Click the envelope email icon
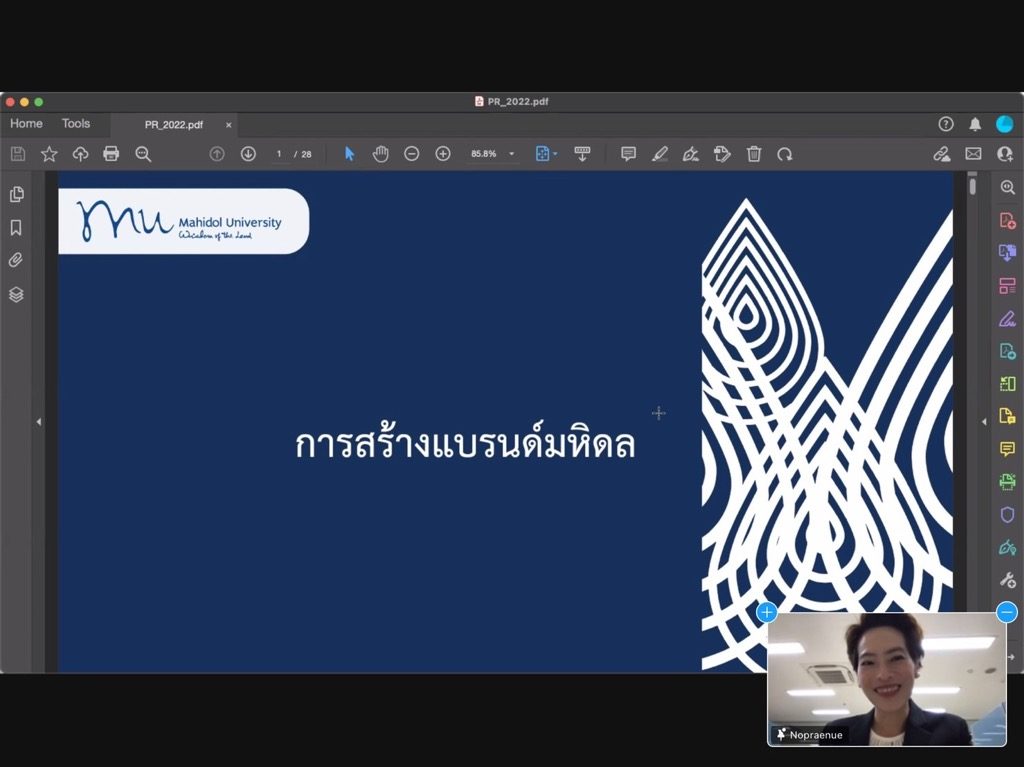Viewport: 1024px width, 767px height. click(973, 154)
